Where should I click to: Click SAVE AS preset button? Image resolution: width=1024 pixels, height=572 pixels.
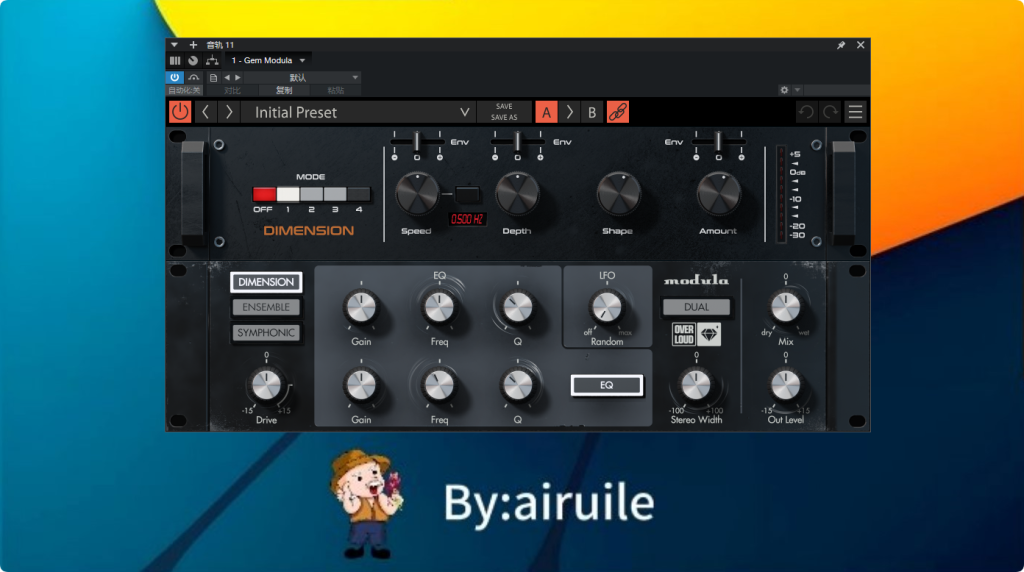pos(504,118)
